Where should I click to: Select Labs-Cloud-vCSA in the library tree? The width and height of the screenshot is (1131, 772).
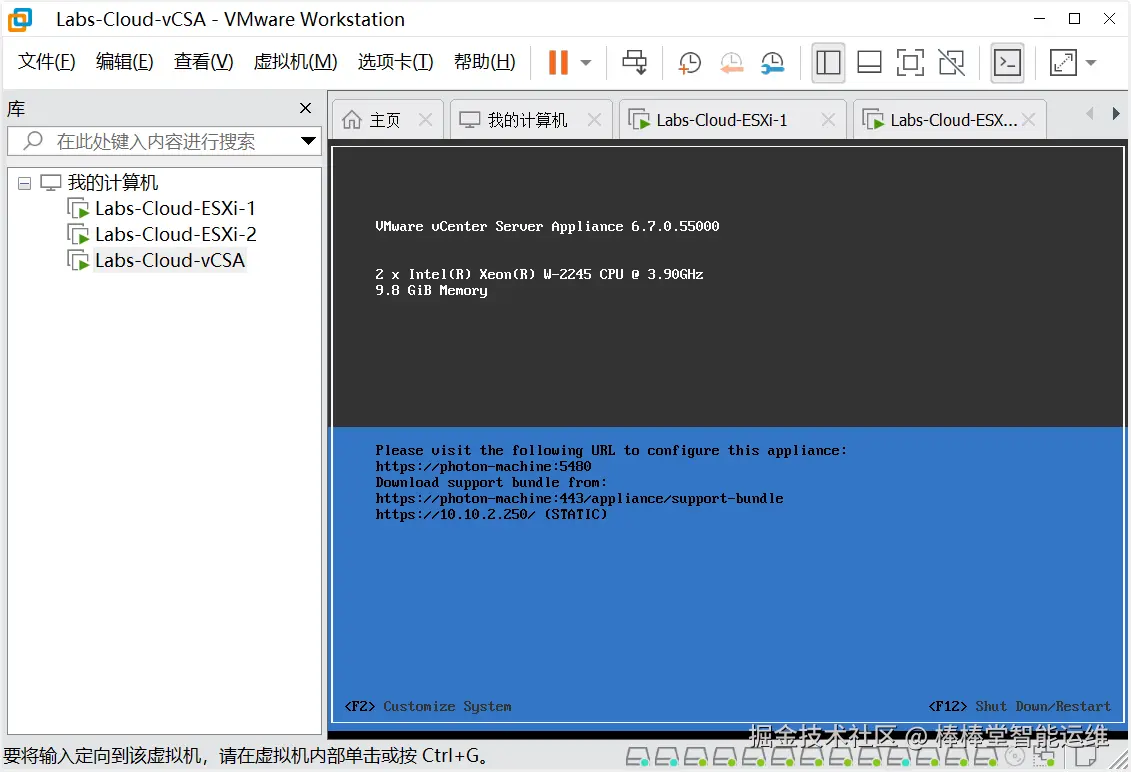tap(170, 260)
